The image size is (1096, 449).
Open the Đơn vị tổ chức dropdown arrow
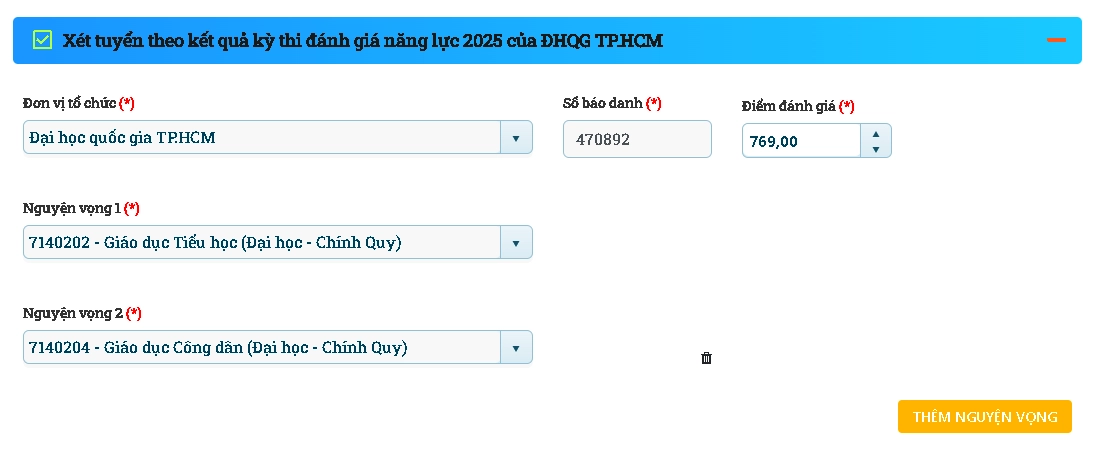(x=516, y=138)
